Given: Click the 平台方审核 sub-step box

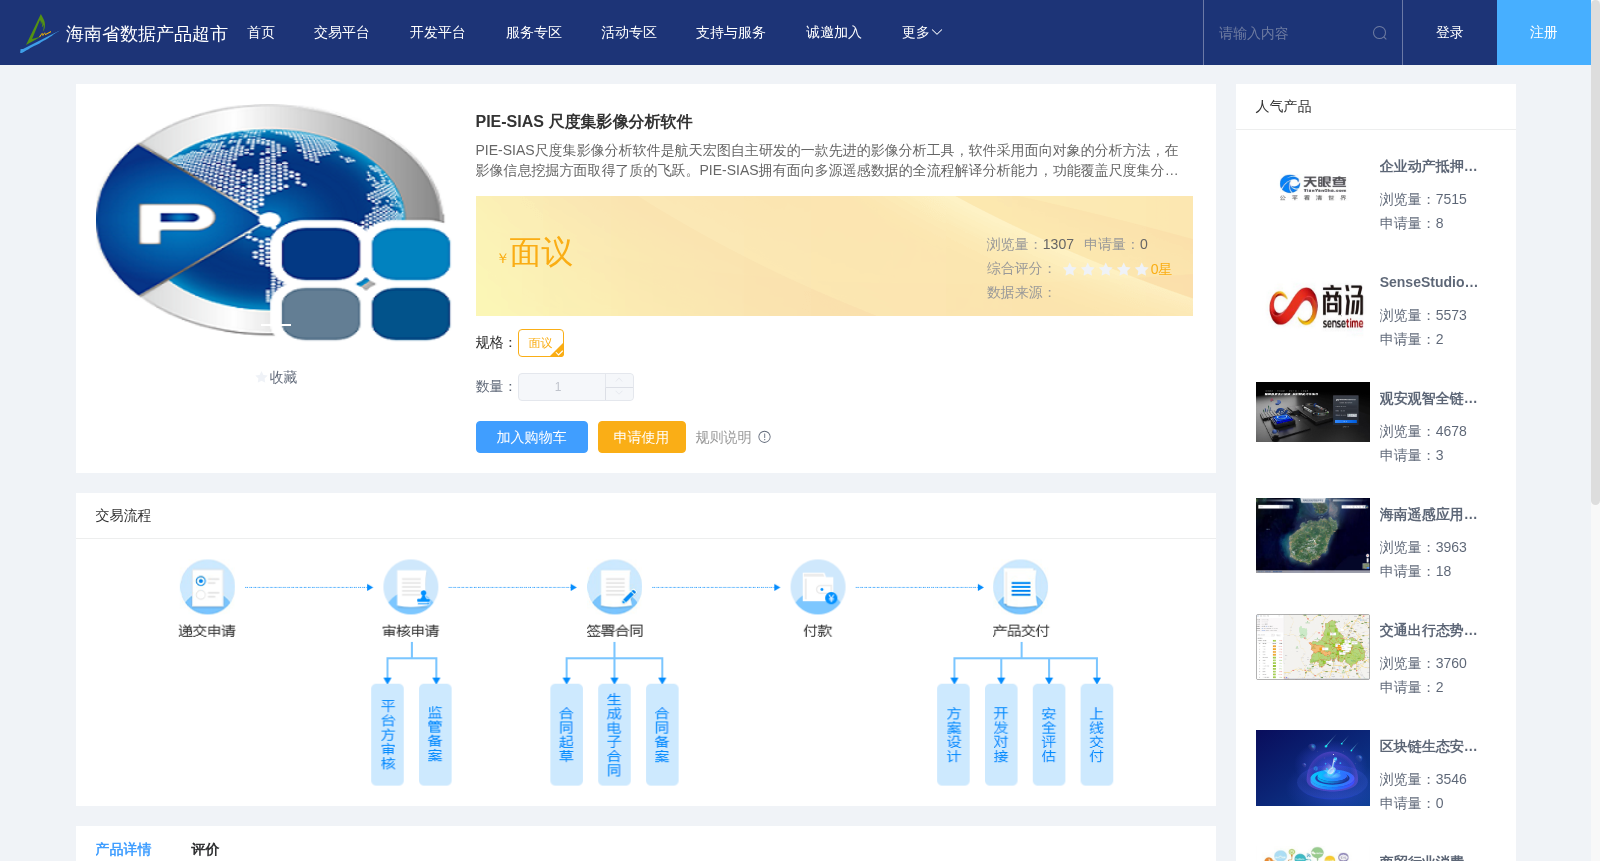Looking at the screenshot, I should click(387, 734).
